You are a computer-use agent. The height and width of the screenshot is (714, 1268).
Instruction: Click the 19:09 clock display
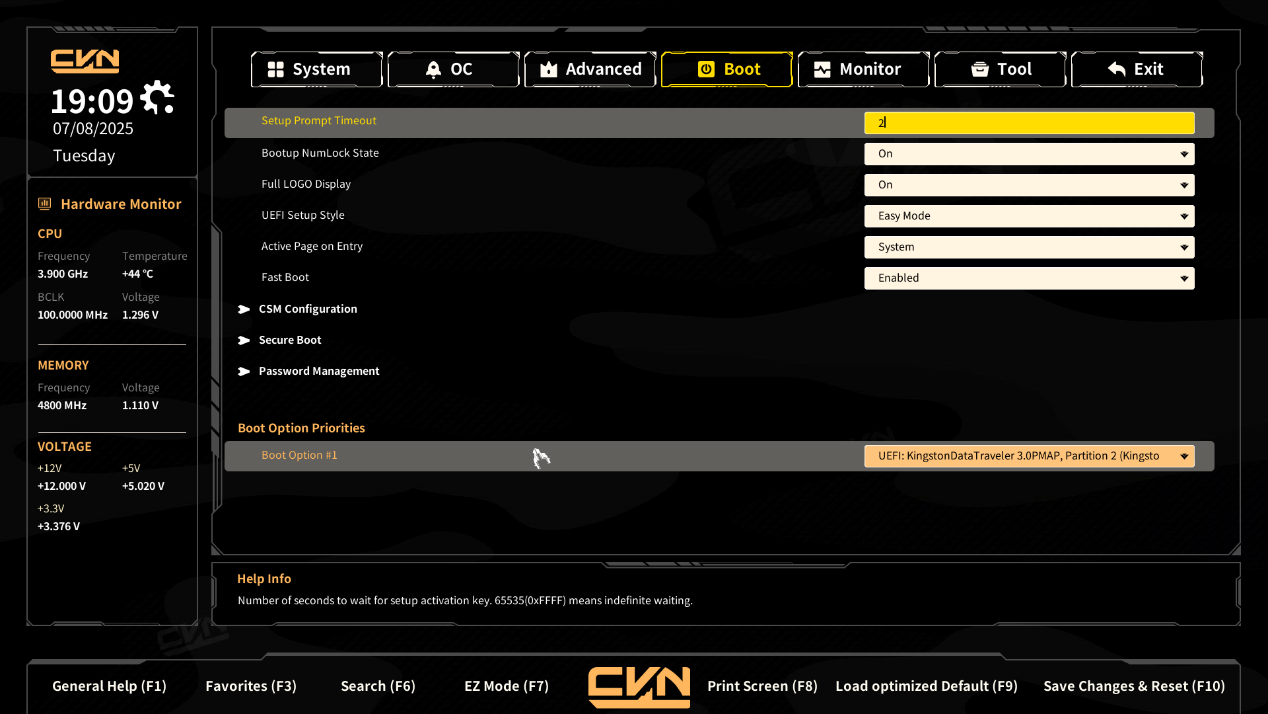(x=92, y=101)
